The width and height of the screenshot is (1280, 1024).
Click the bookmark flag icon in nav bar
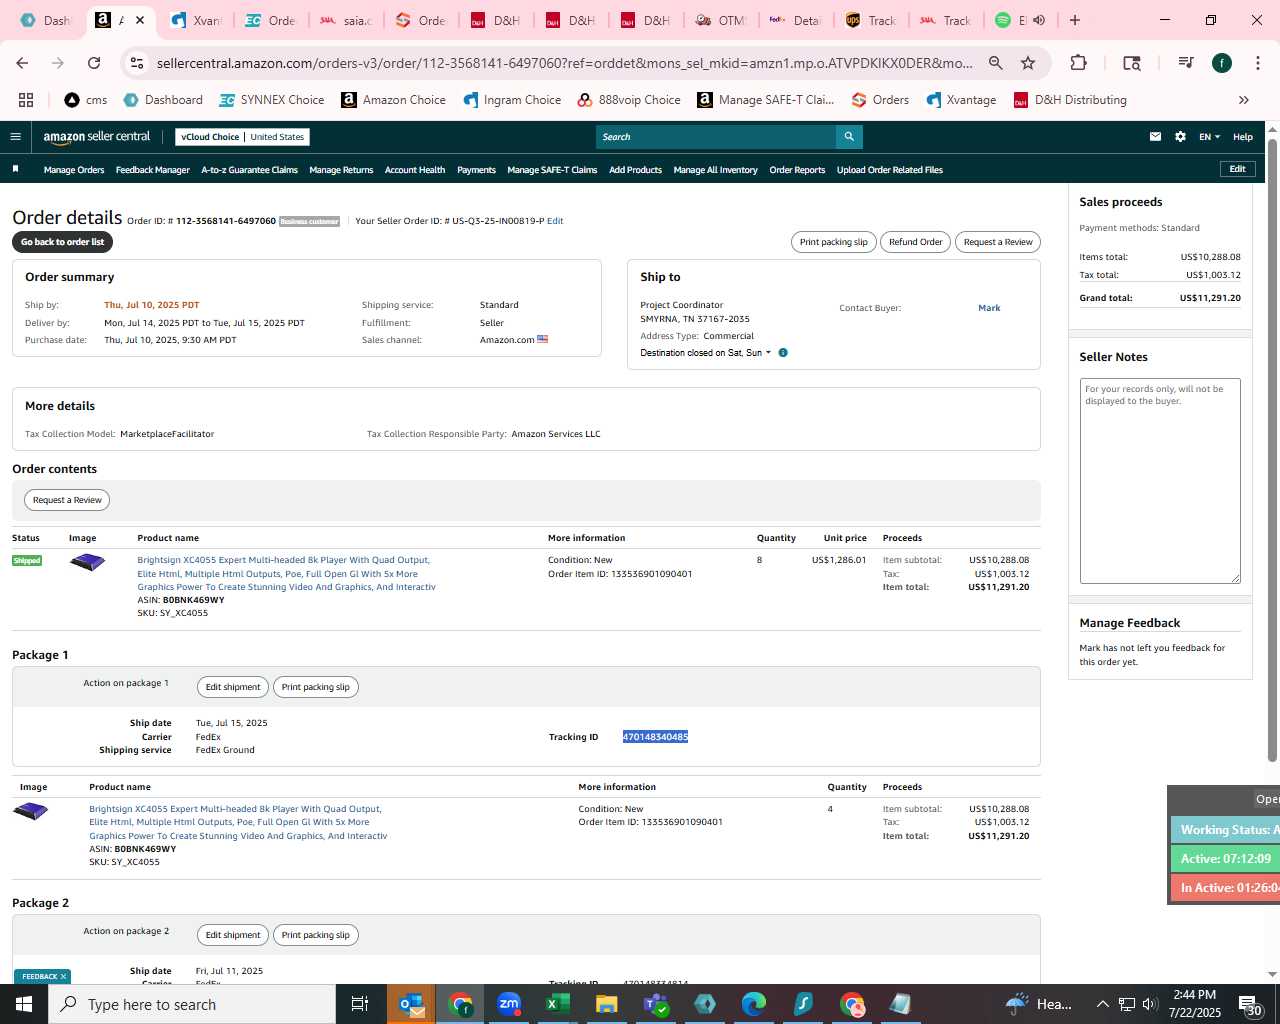(15, 169)
